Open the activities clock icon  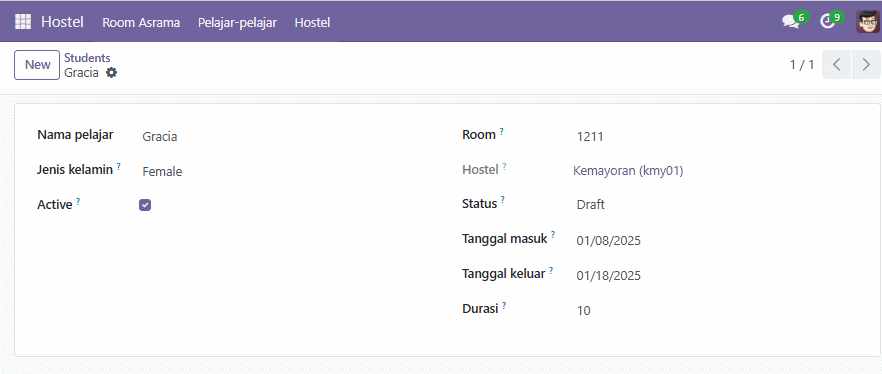(x=826, y=22)
